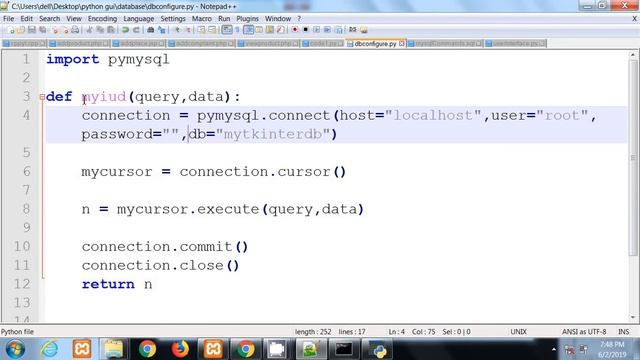The height and width of the screenshot is (360, 640).
Task: Switch to the userinterface.py tab
Action: click(x=515, y=43)
